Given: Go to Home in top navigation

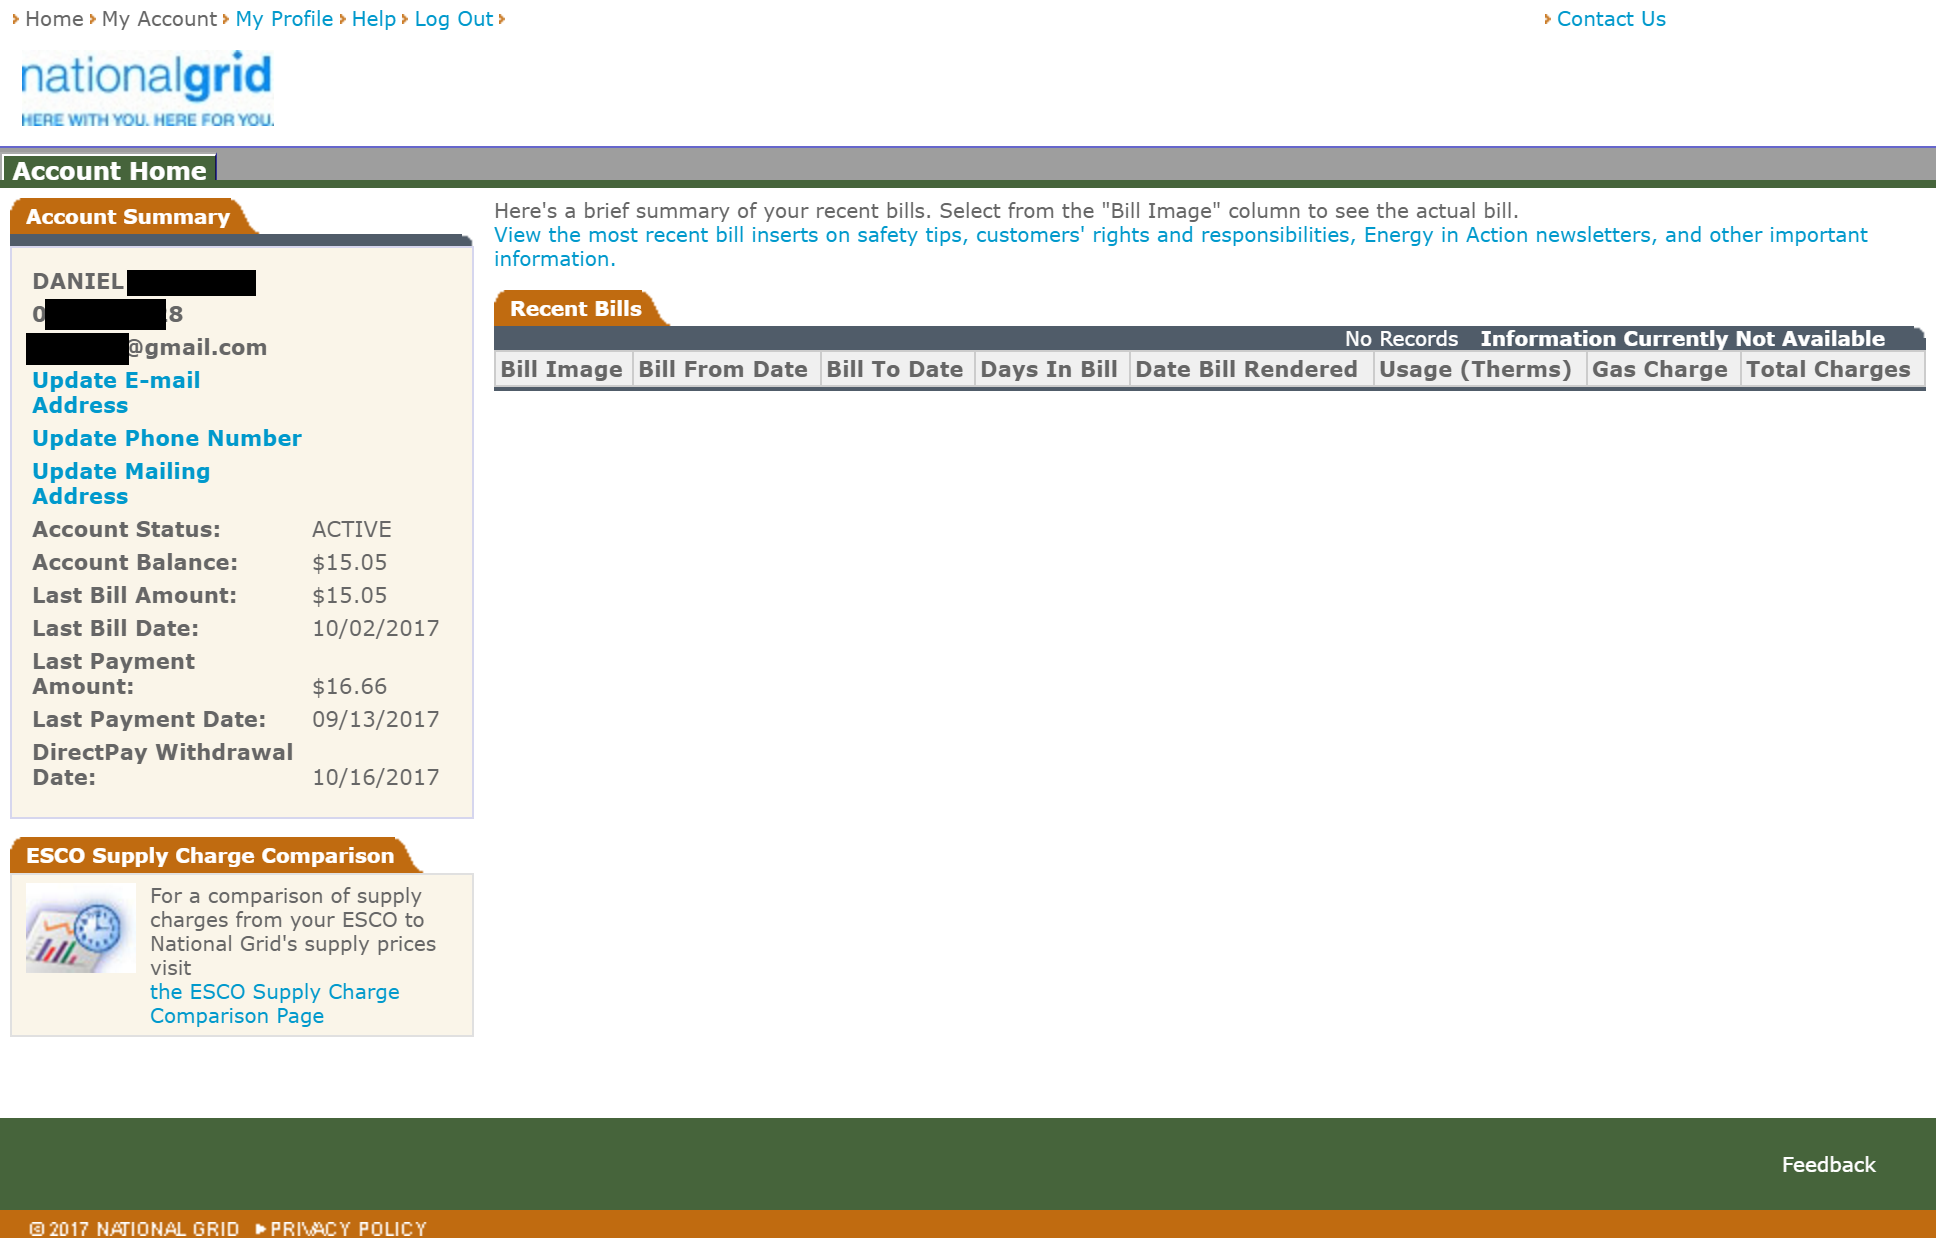Looking at the screenshot, I should tap(54, 19).
